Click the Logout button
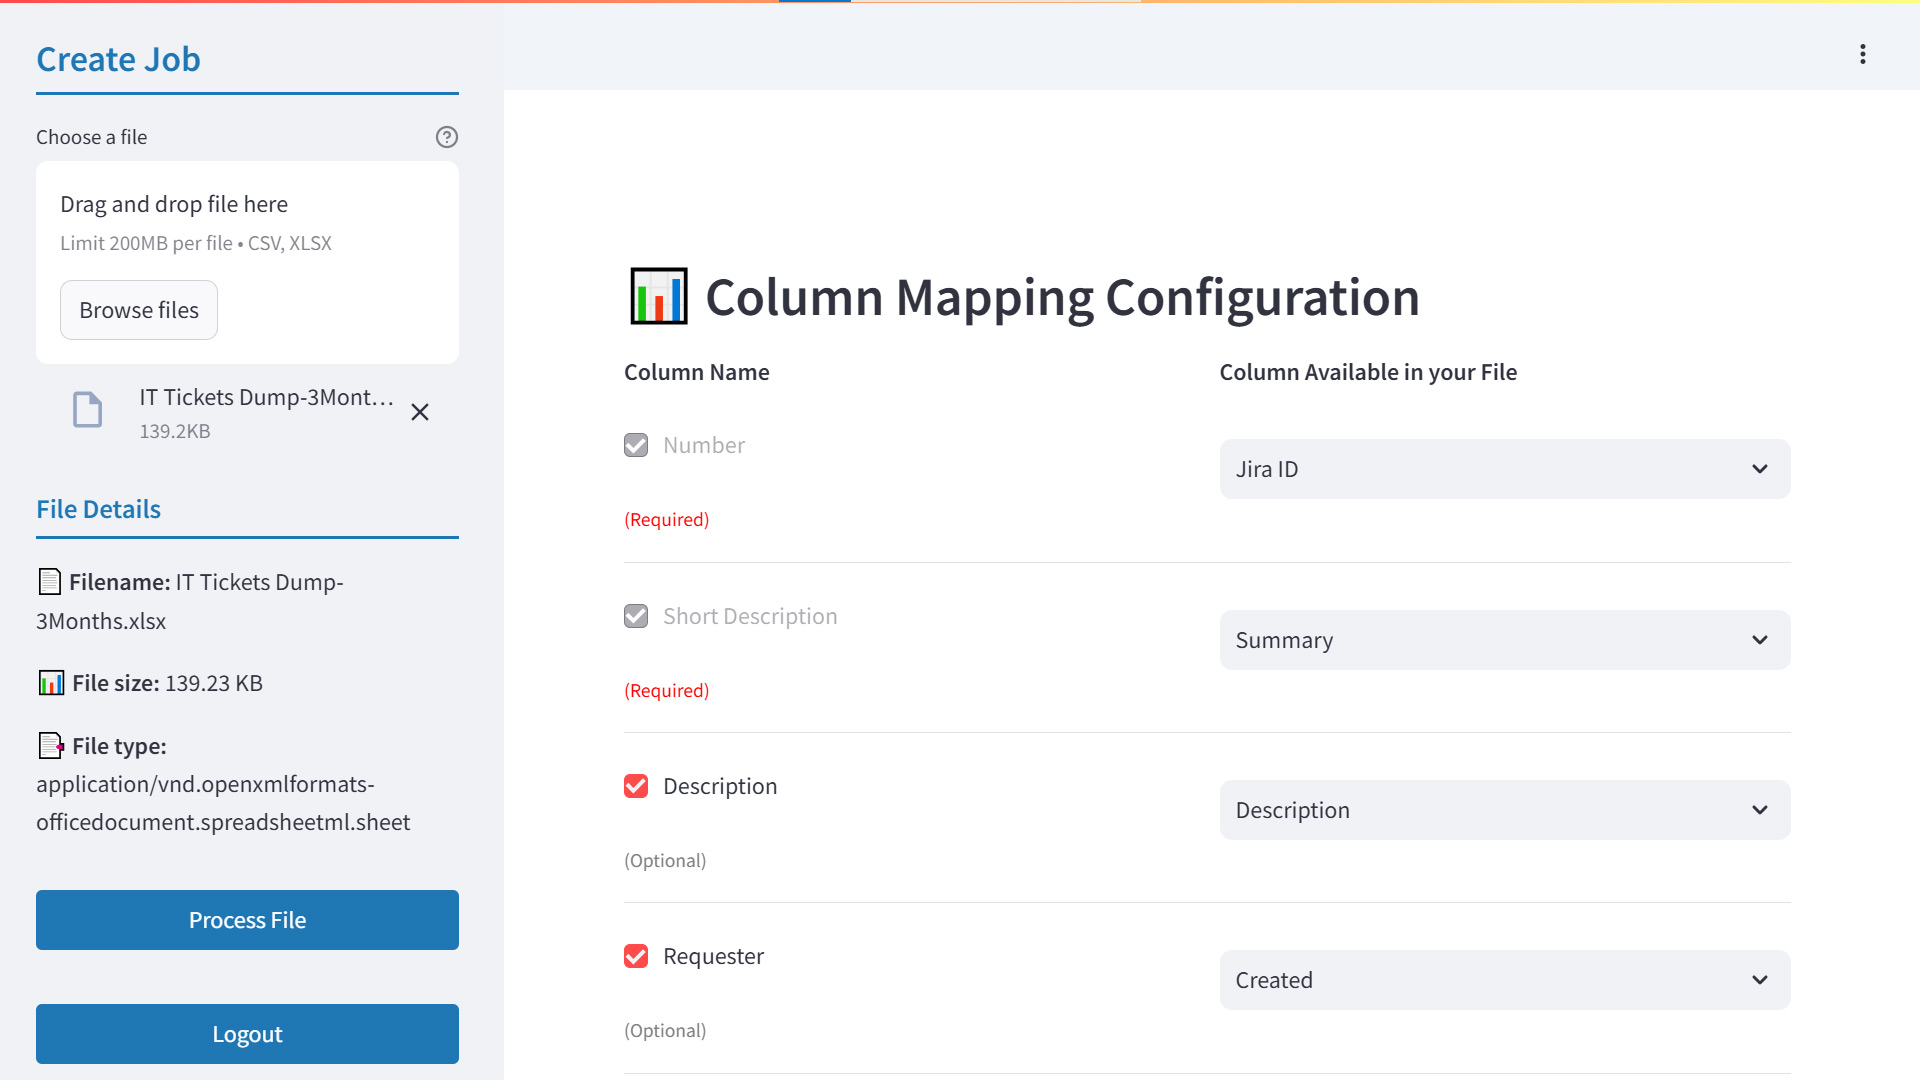 (x=247, y=1034)
